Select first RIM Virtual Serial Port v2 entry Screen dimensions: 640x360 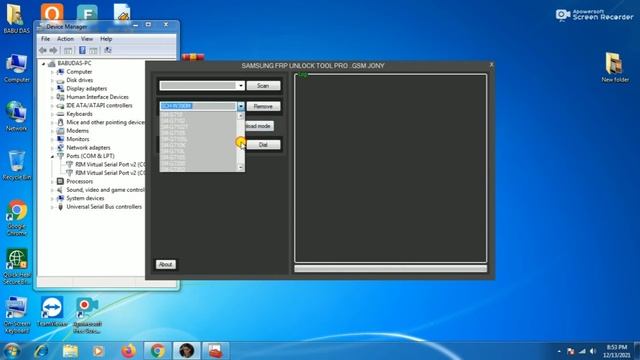point(110,164)
